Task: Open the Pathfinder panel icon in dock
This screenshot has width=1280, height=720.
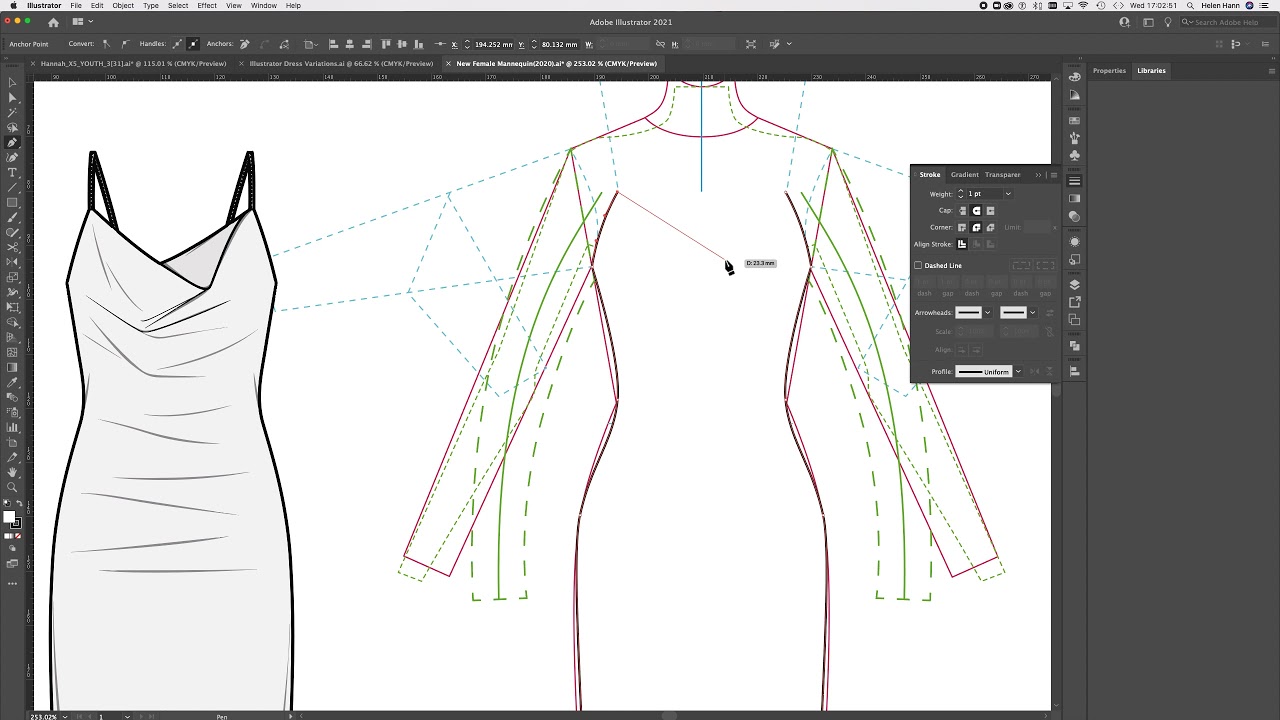Action: [x=1075, y=347]
